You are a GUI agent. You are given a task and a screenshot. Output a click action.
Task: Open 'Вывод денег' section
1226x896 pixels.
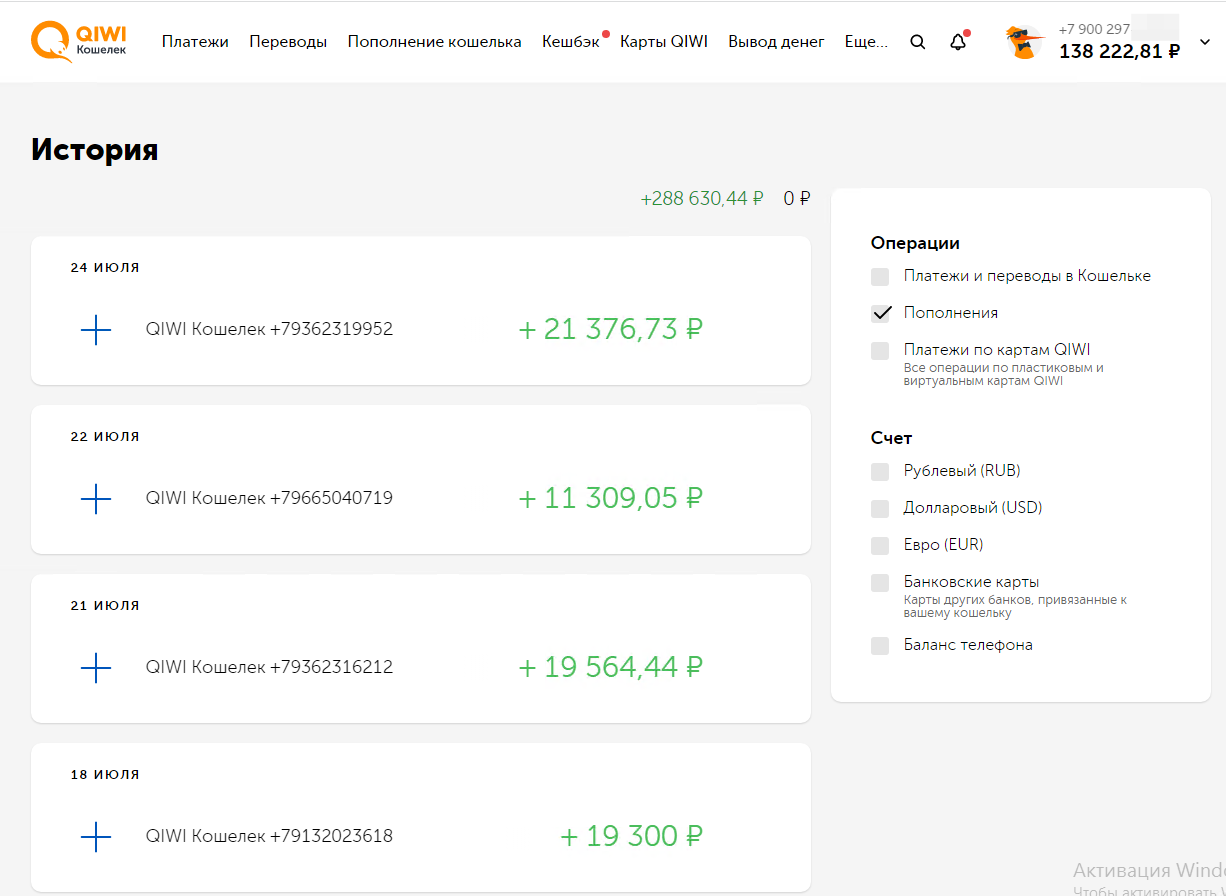777,42
